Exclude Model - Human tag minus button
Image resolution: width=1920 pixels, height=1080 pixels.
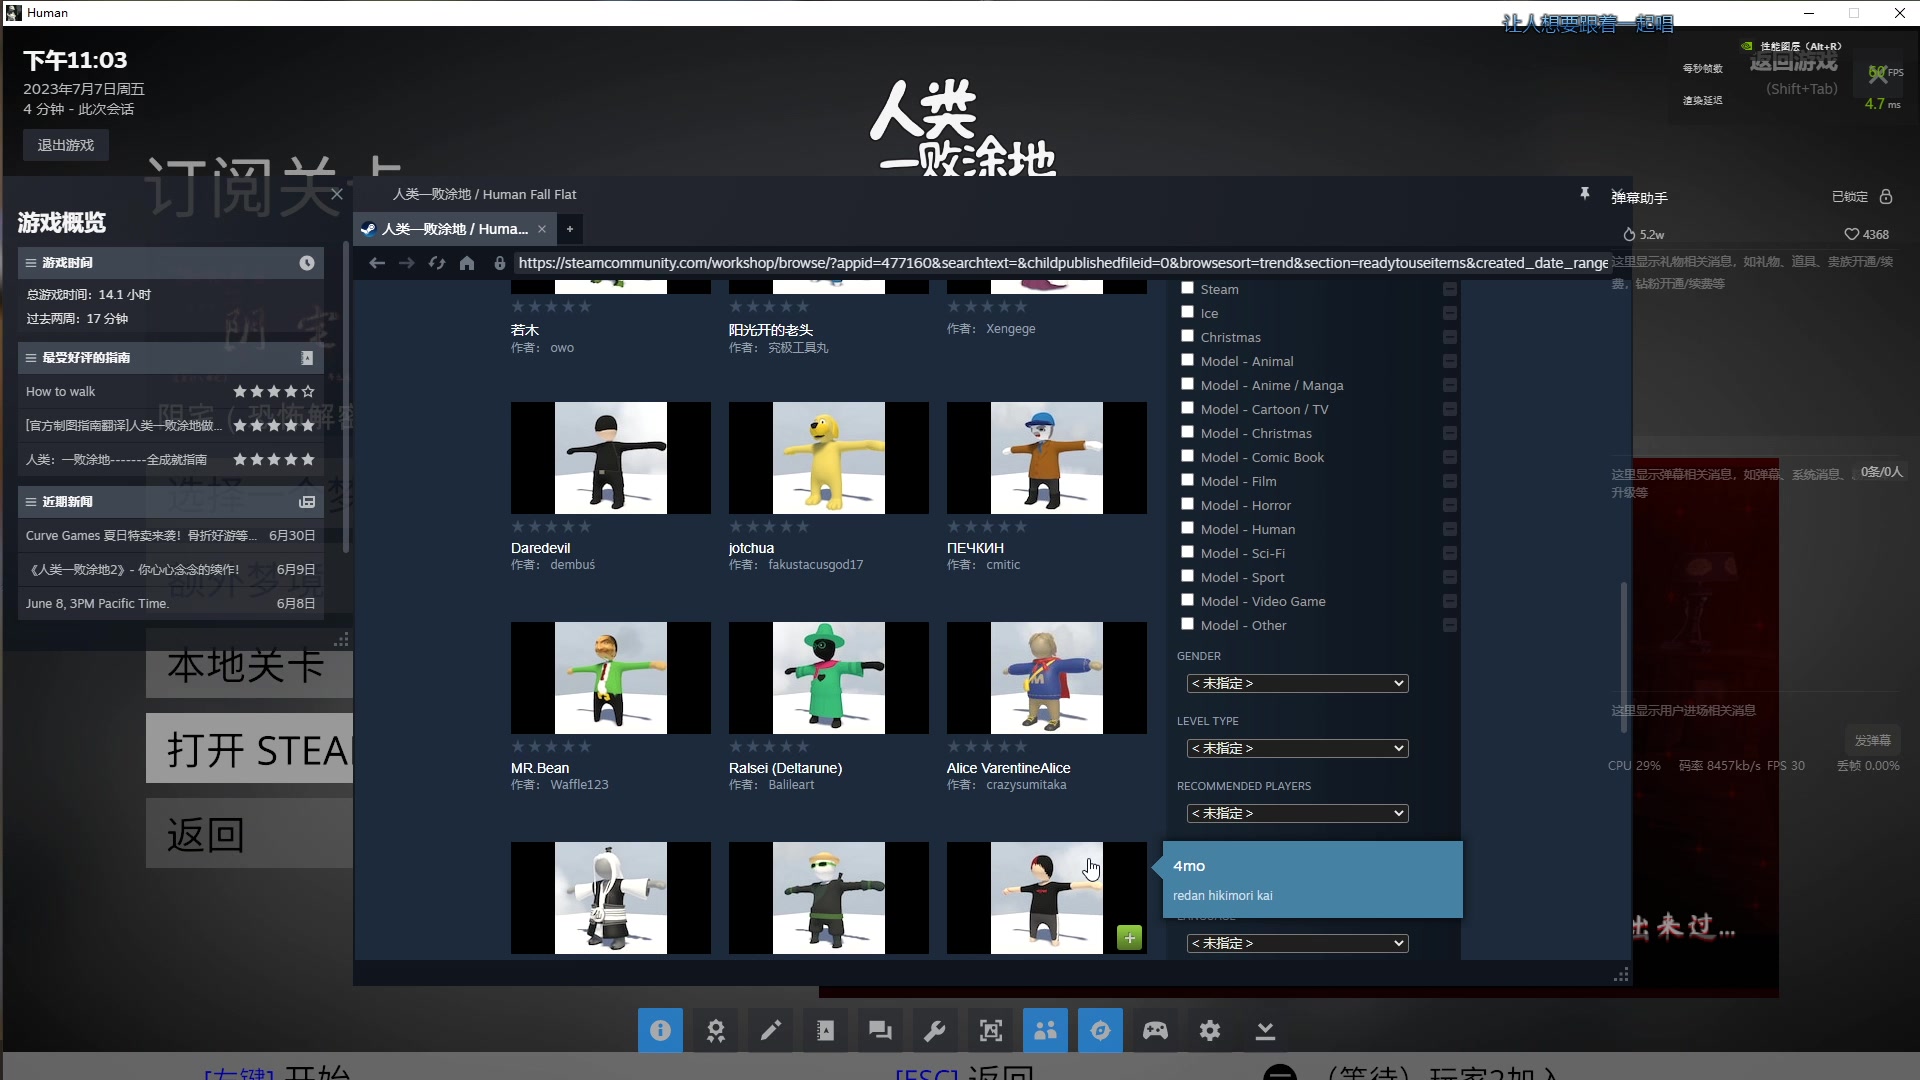(x=1450, y=529)
